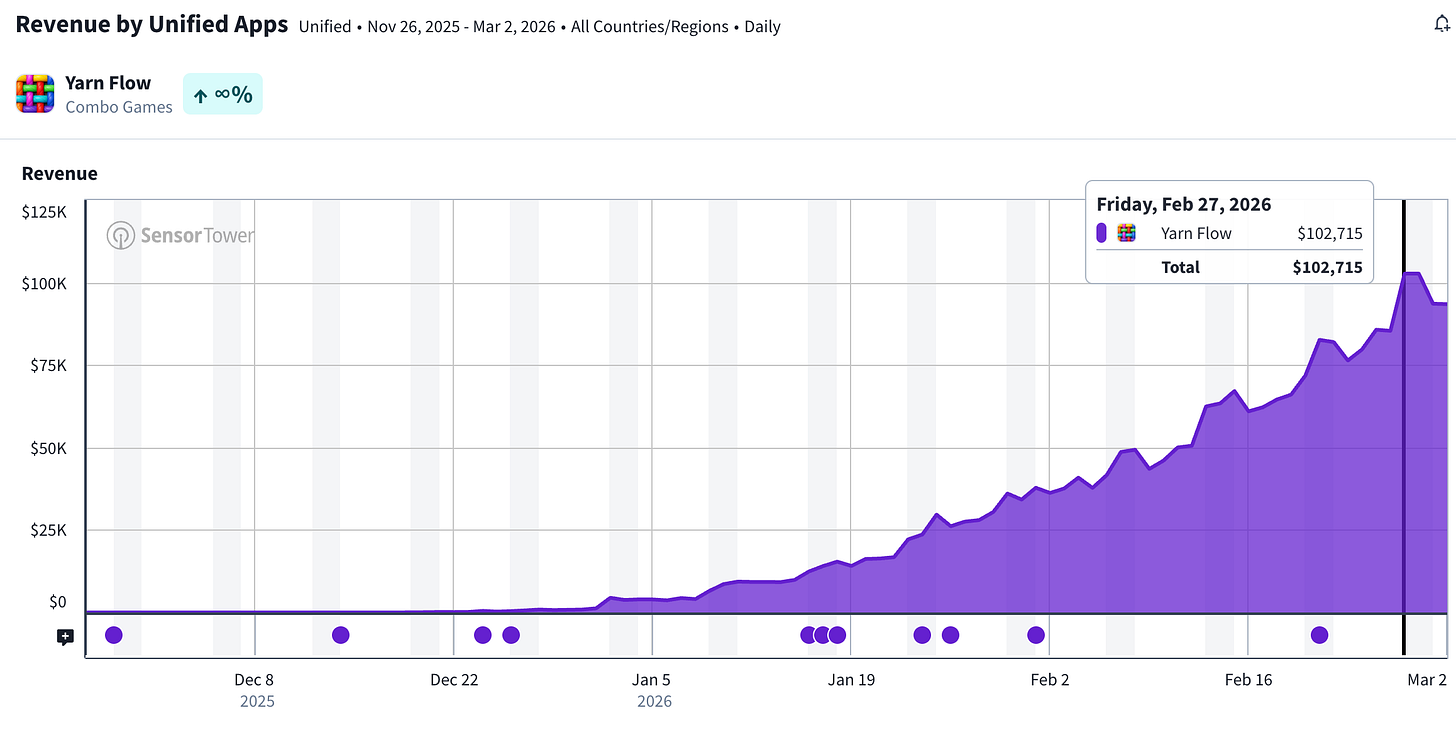Click the $75K axis label
This screenshot has height=732, width=1456.
click(47, 365)
